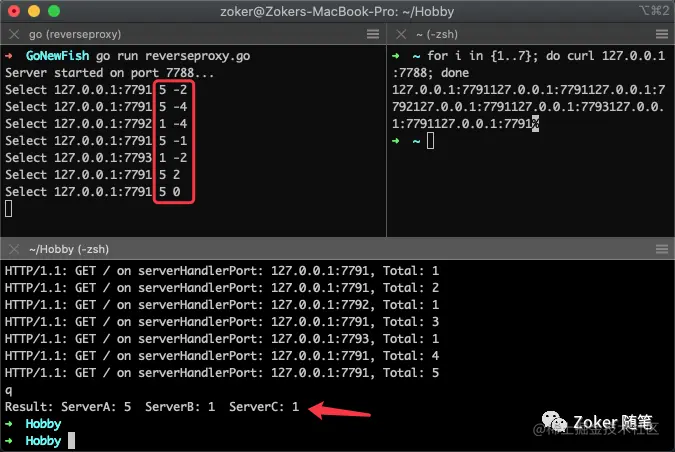This screenshot has width=675, height=452.
Task: Open hamburger menu of go (reverseproxy) pane
Action: 373,34
